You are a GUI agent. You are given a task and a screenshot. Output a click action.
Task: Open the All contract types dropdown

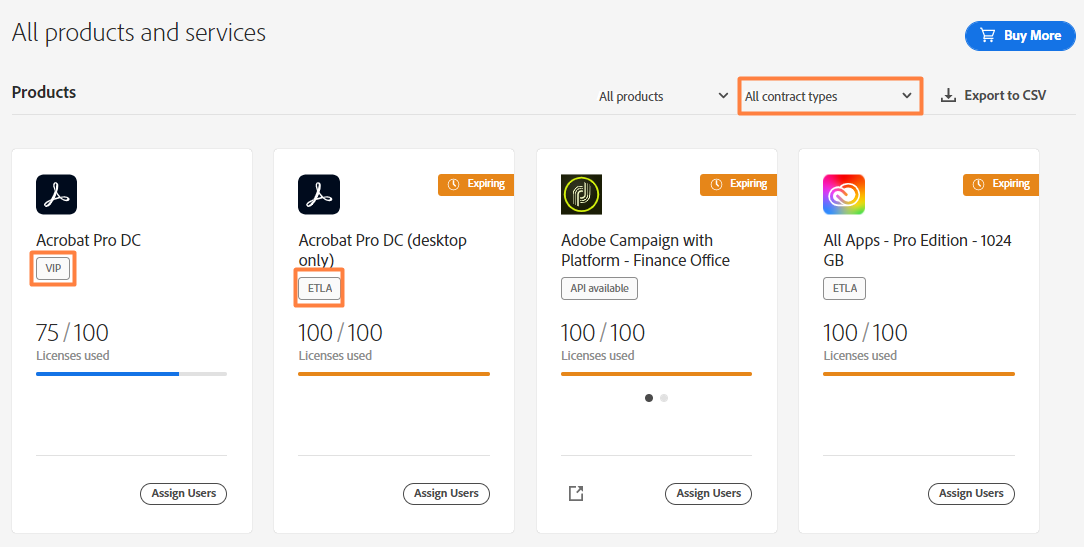(x=829, y=96)
